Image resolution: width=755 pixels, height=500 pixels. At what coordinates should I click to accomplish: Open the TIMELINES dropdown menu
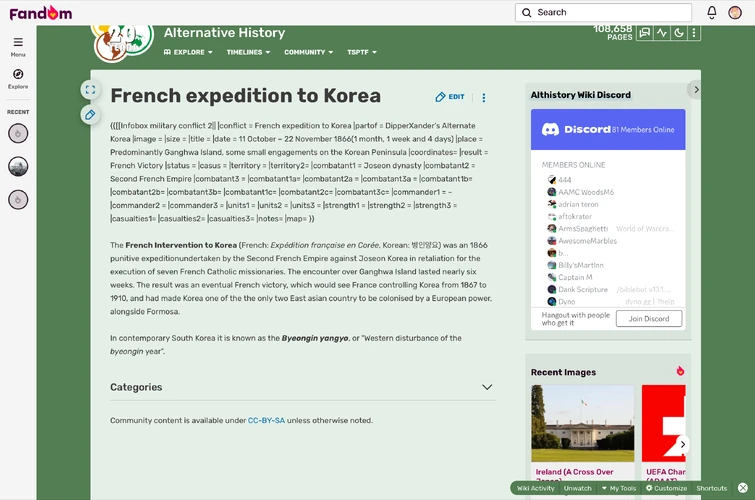pyautogui.click(x=248, y=52)
